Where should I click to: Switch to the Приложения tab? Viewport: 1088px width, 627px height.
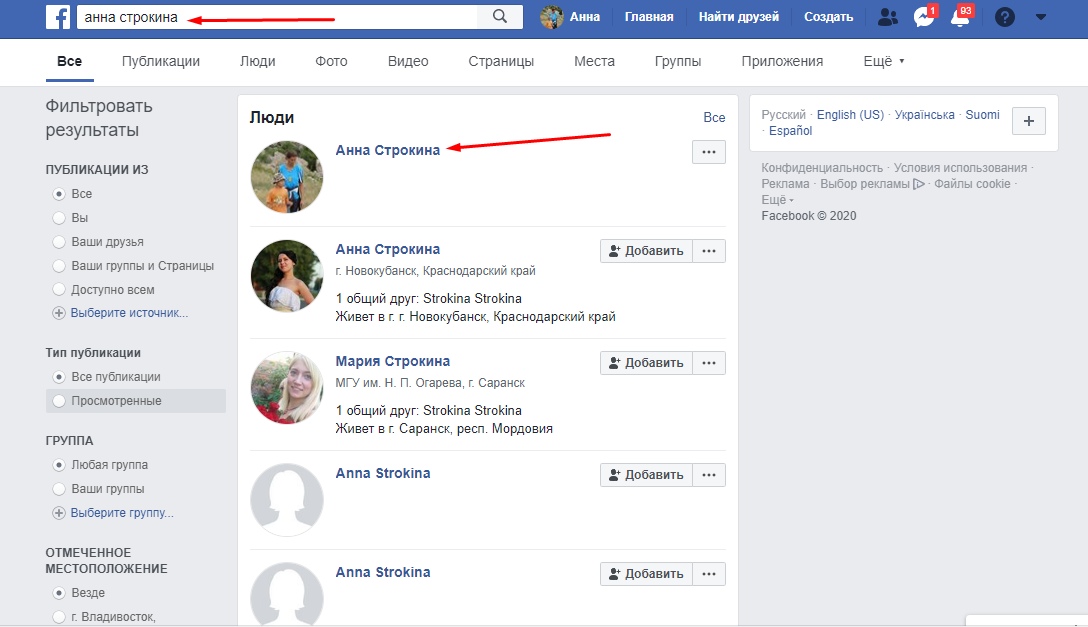(782, 61)
